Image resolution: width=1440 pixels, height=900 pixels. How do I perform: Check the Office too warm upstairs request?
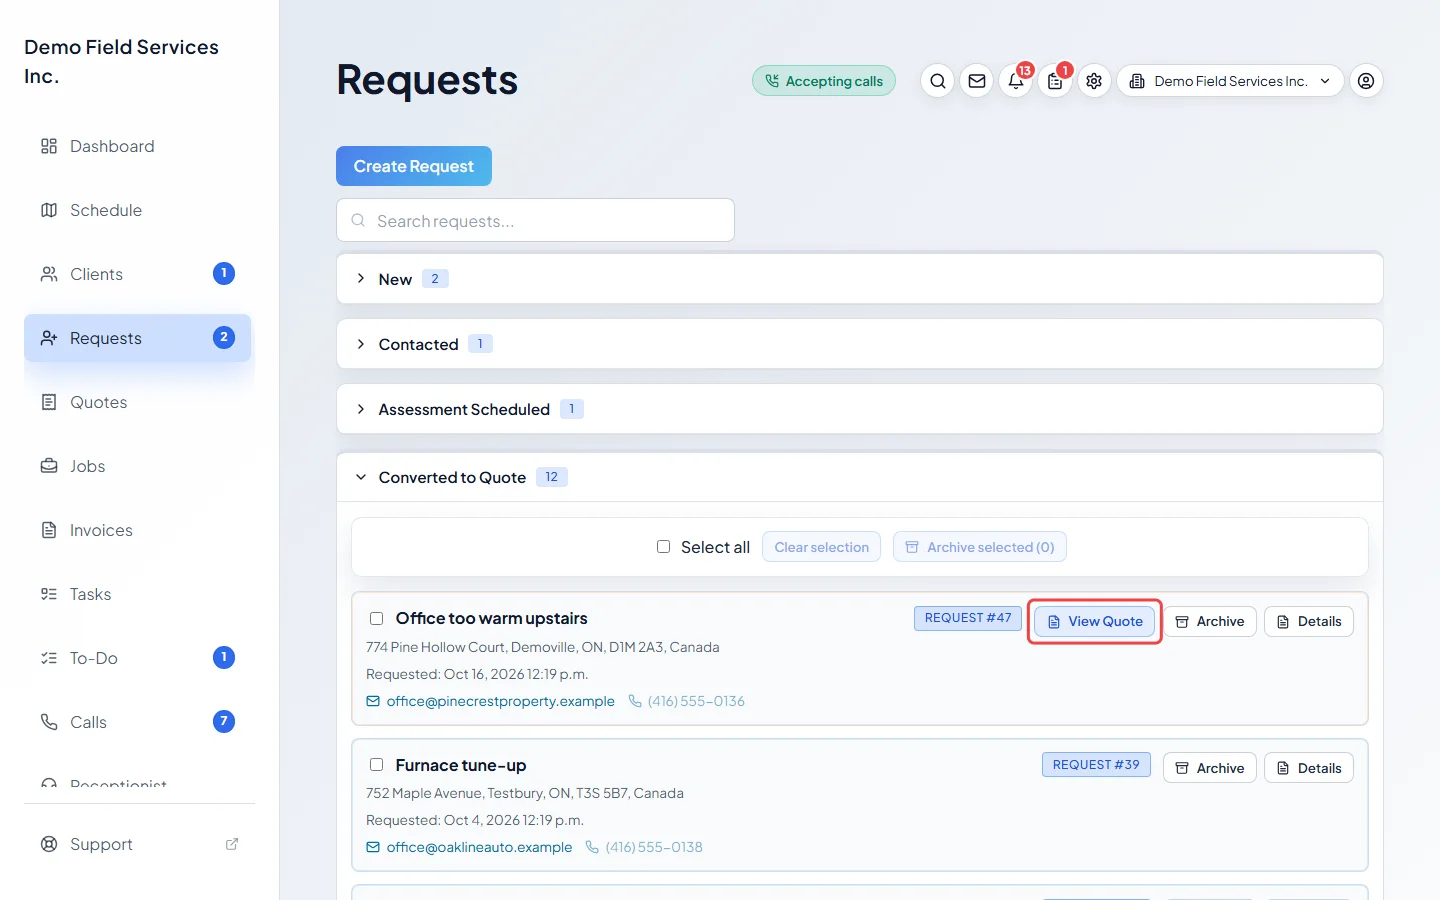(377, 618)
